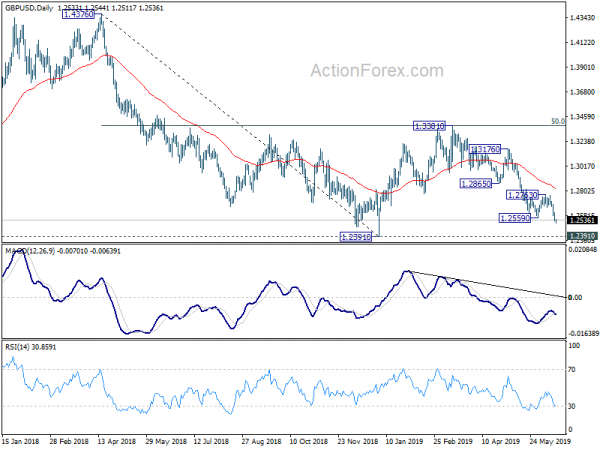Select the 1.28025 price axis value
The height and width of the screenshot is (450, 600).
582,191
